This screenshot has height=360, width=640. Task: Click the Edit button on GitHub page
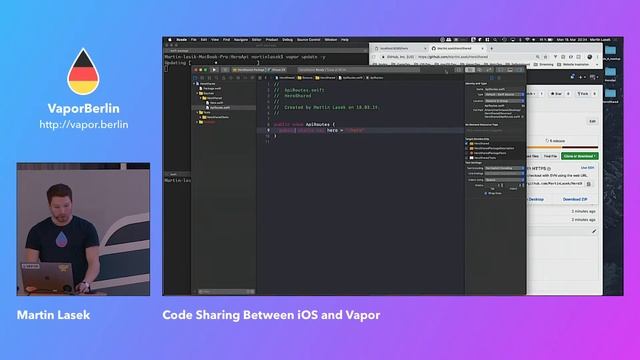click(592, 121)
